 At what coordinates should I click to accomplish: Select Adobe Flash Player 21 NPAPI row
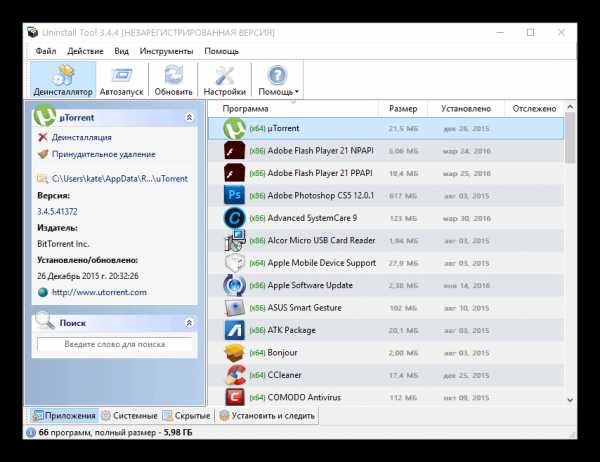386,151
